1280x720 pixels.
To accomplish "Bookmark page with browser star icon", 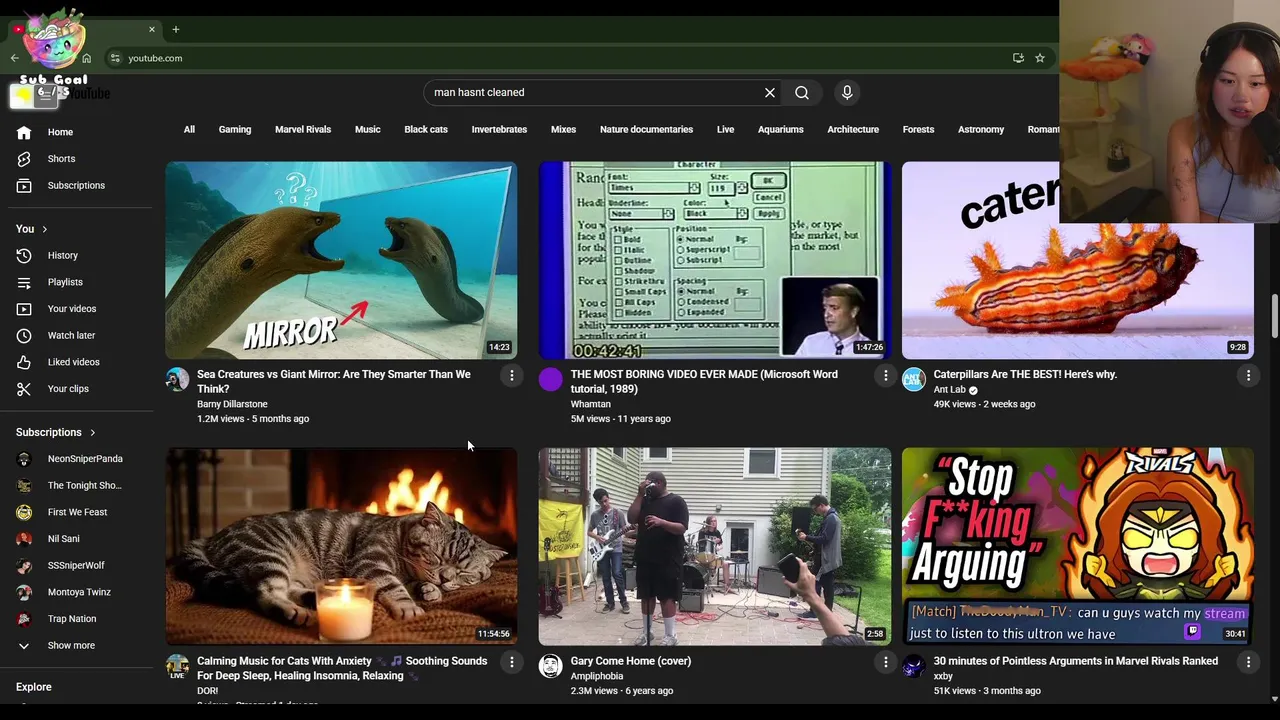I will pyautogui.click(x=1040, y=58).
